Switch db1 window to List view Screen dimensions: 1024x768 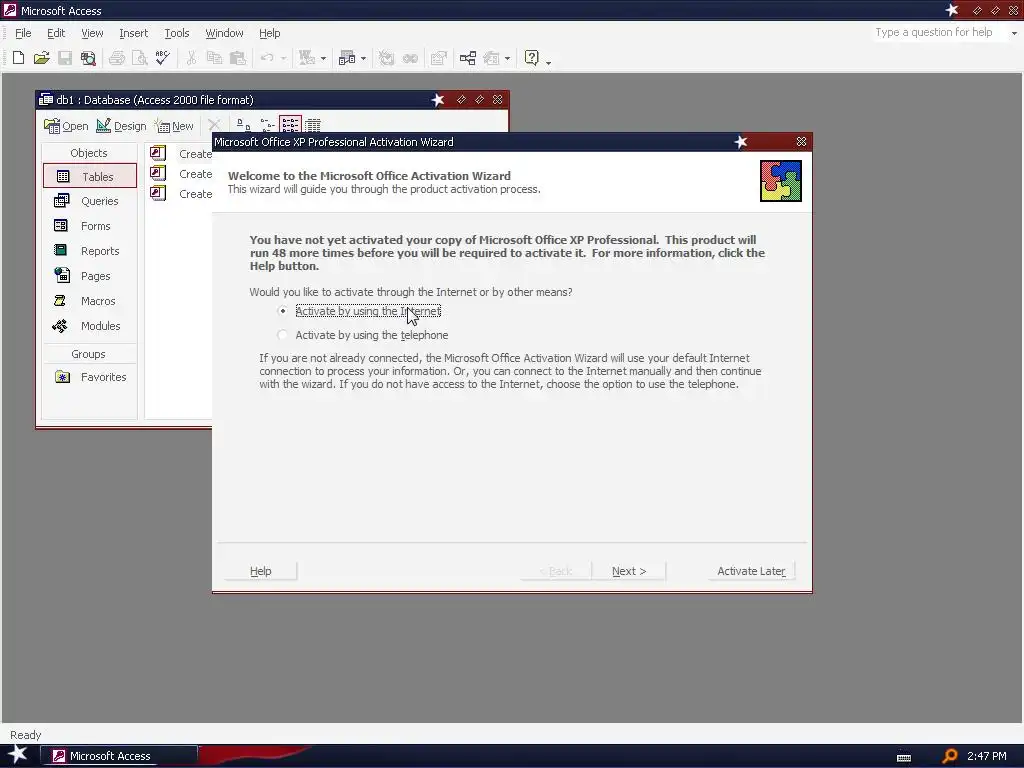pos(290,124)
